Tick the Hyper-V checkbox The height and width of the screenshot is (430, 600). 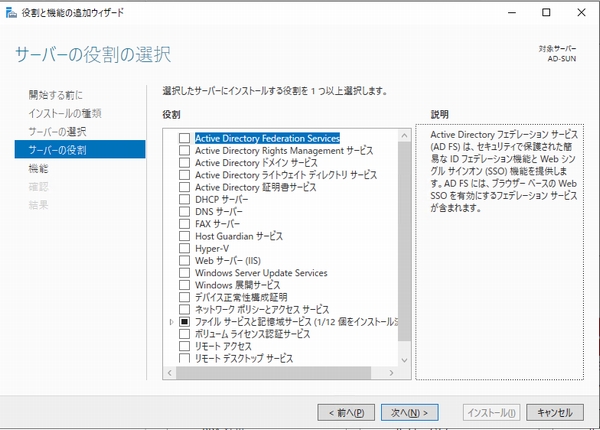click(184, 248)
